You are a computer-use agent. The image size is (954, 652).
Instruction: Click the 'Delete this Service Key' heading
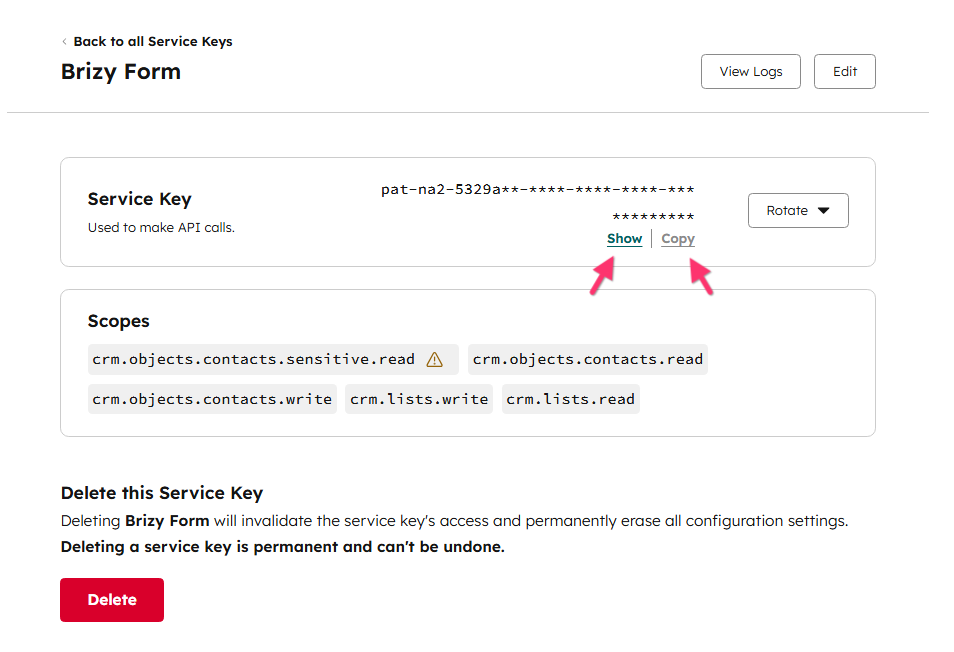tap(162, 493)
